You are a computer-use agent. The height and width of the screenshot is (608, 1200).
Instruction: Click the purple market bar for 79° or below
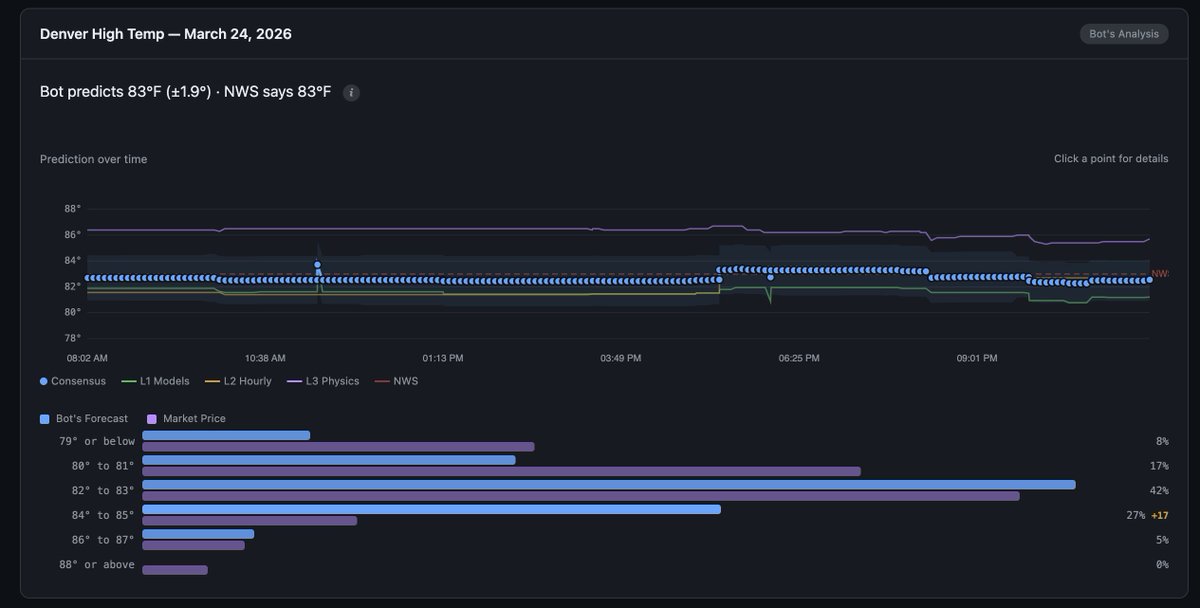click(x=339, y=447)
